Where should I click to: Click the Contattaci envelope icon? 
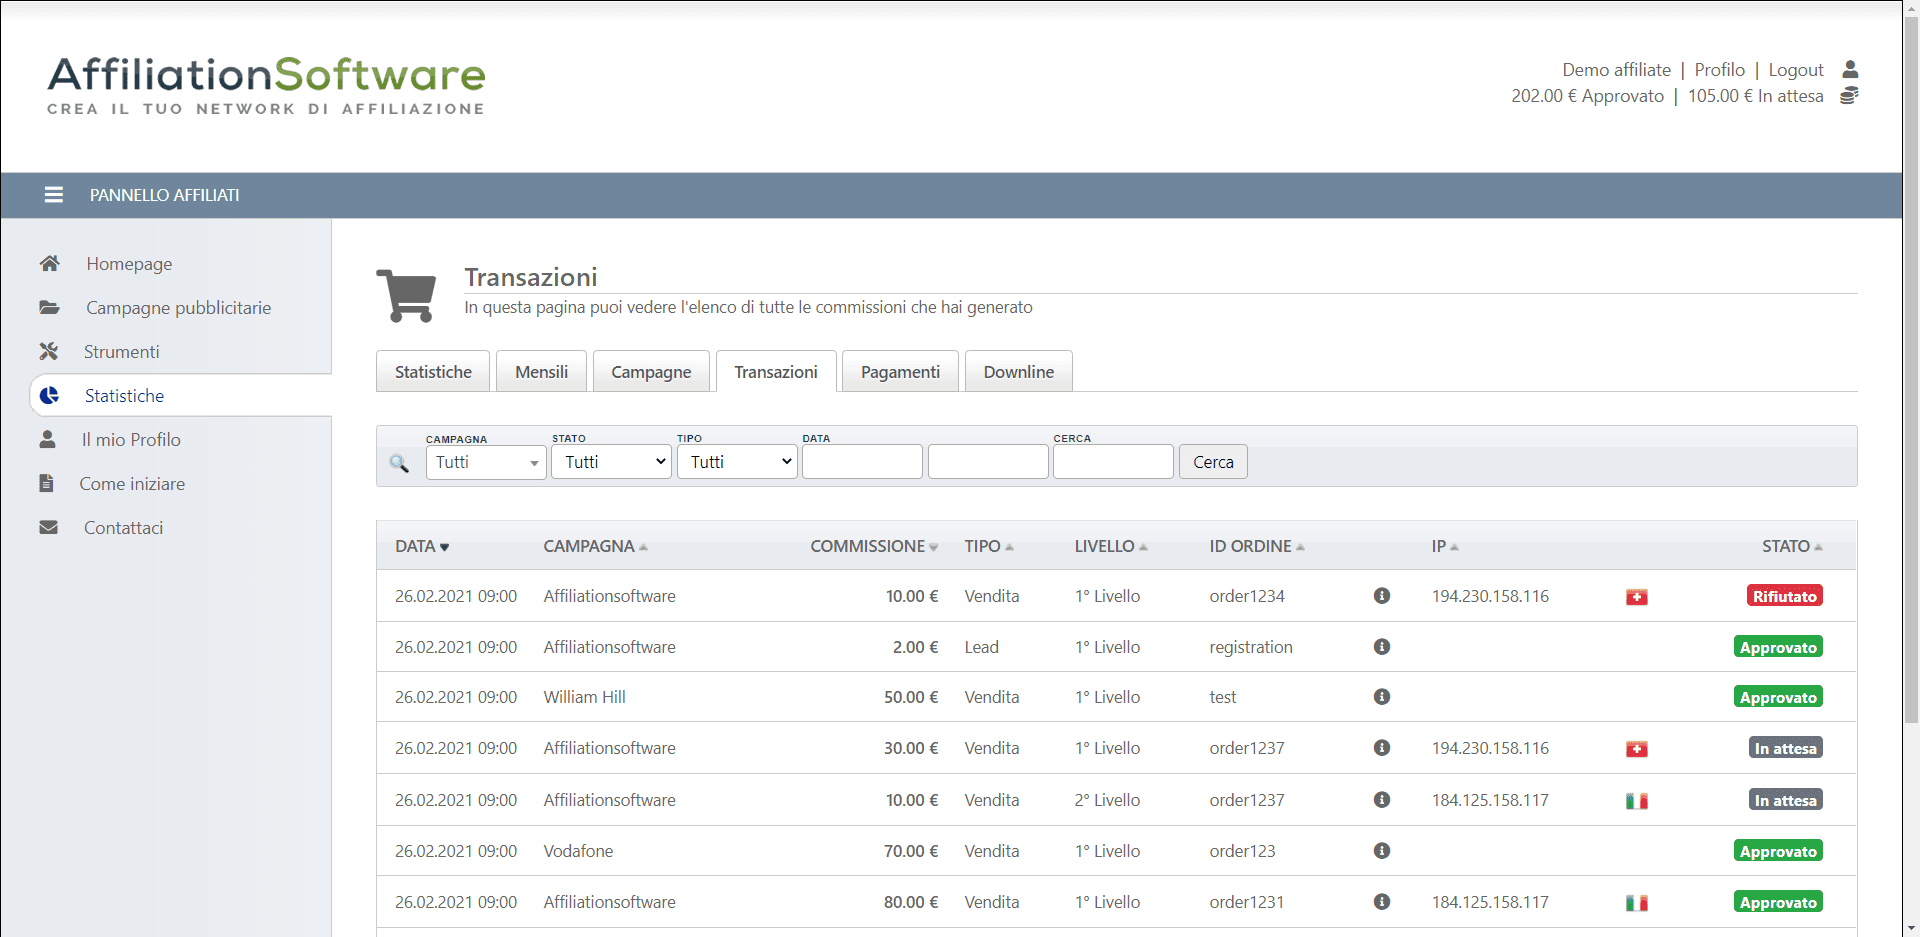pyautogui.click(x=48, y=527)
